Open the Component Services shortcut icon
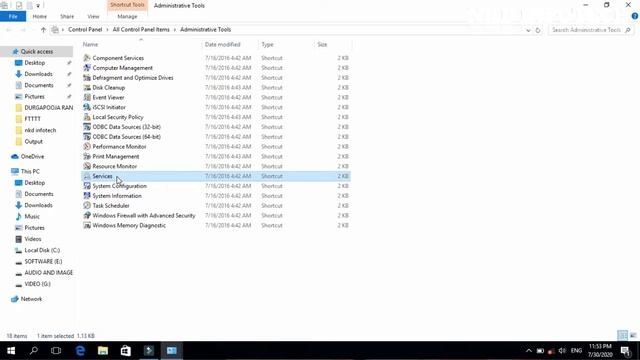Viewport: 640px width, 360px height. coord(87,58)
